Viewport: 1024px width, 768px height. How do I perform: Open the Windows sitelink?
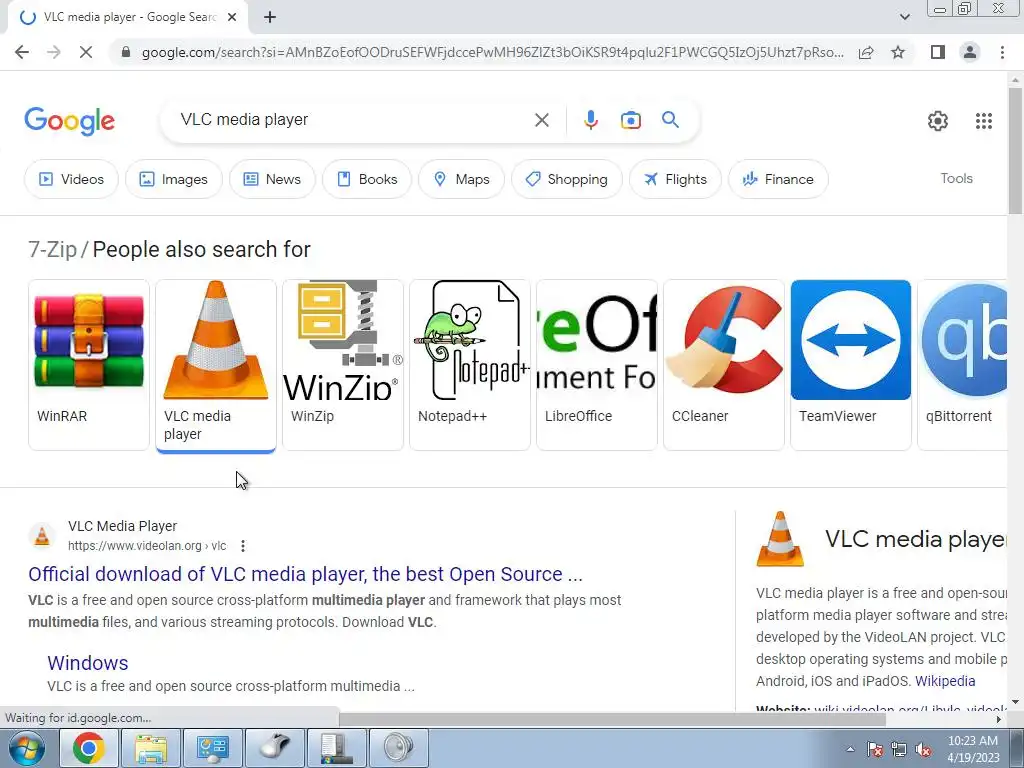pos(88,663)
